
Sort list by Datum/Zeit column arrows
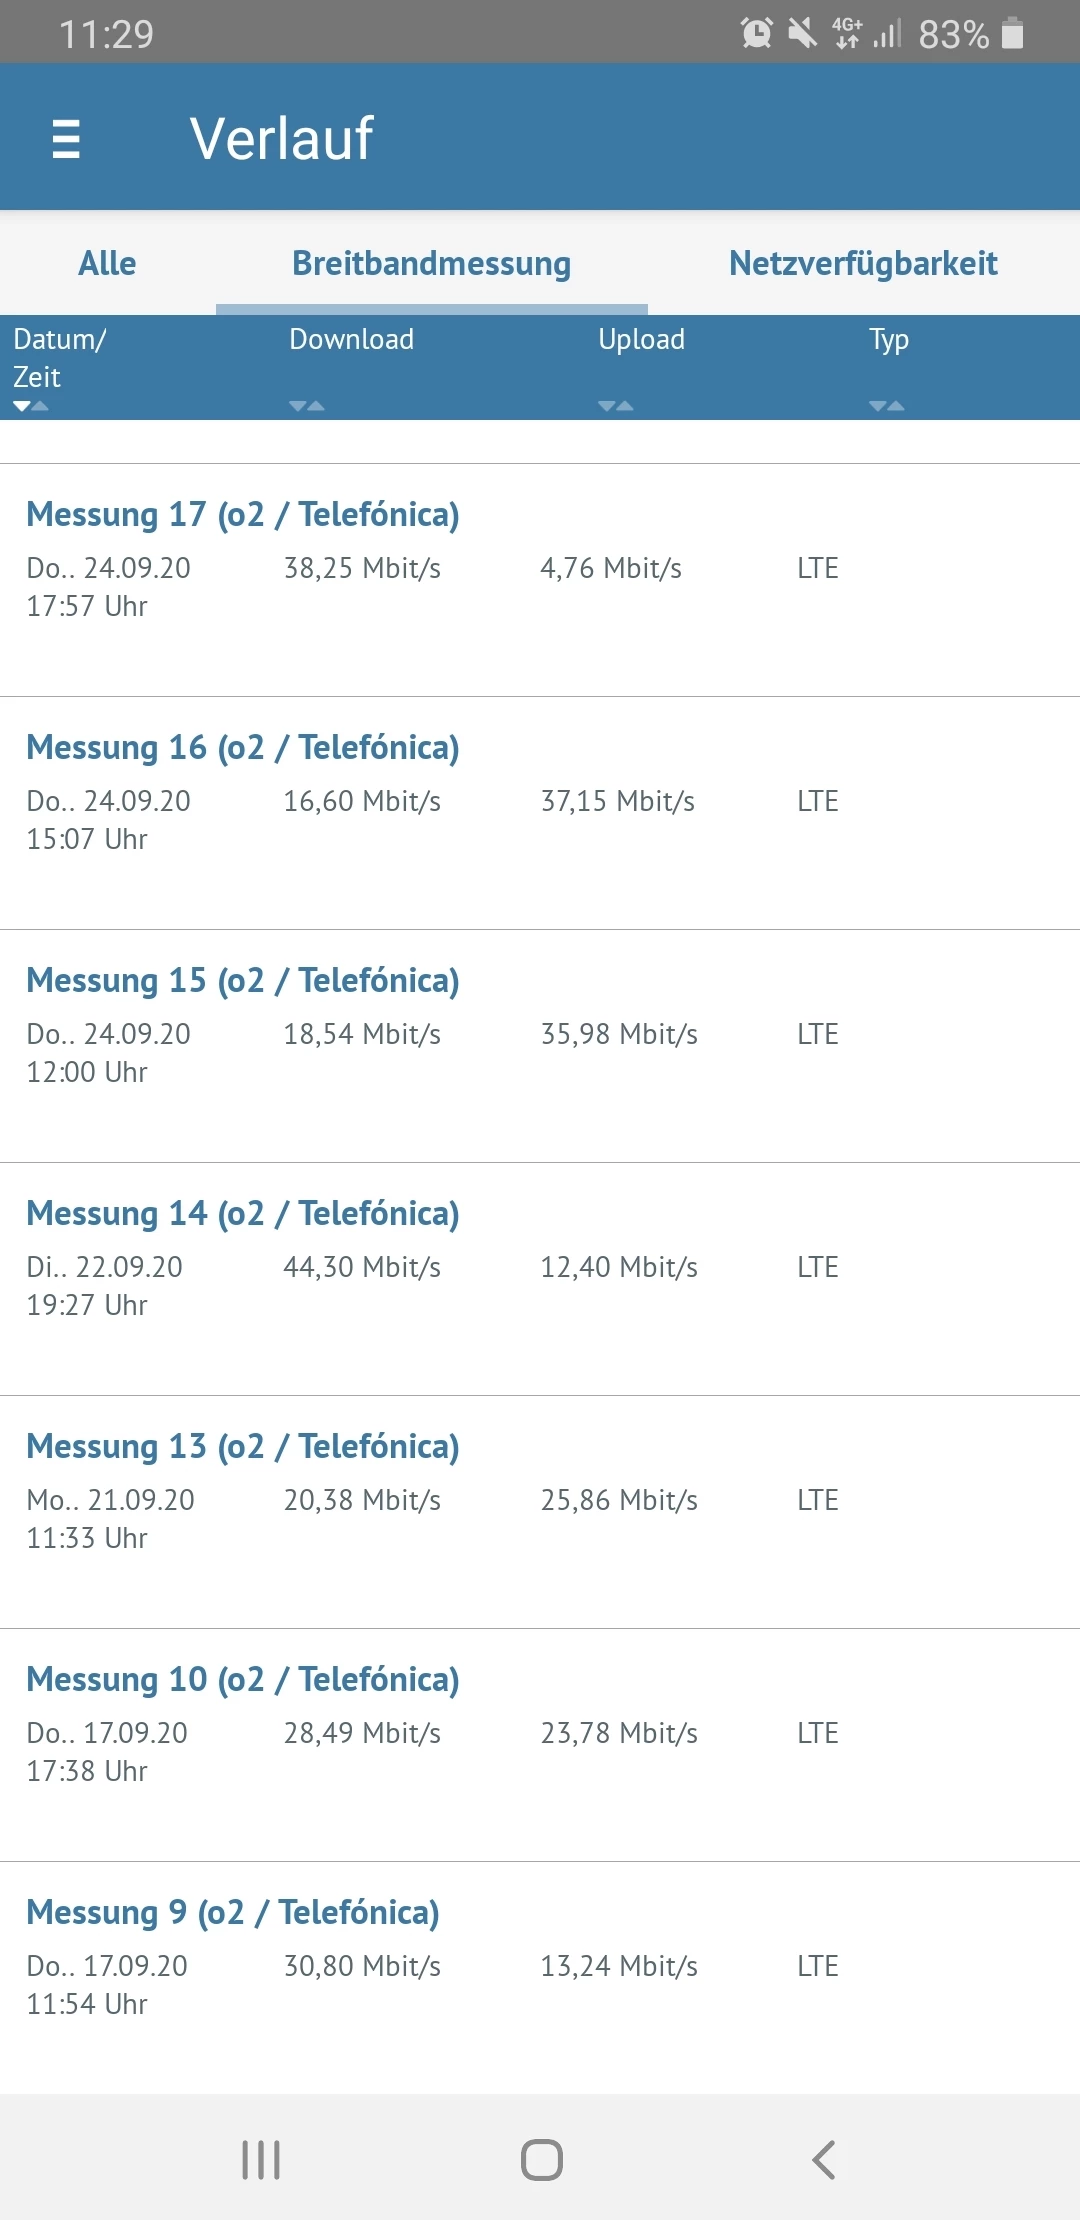31,406
